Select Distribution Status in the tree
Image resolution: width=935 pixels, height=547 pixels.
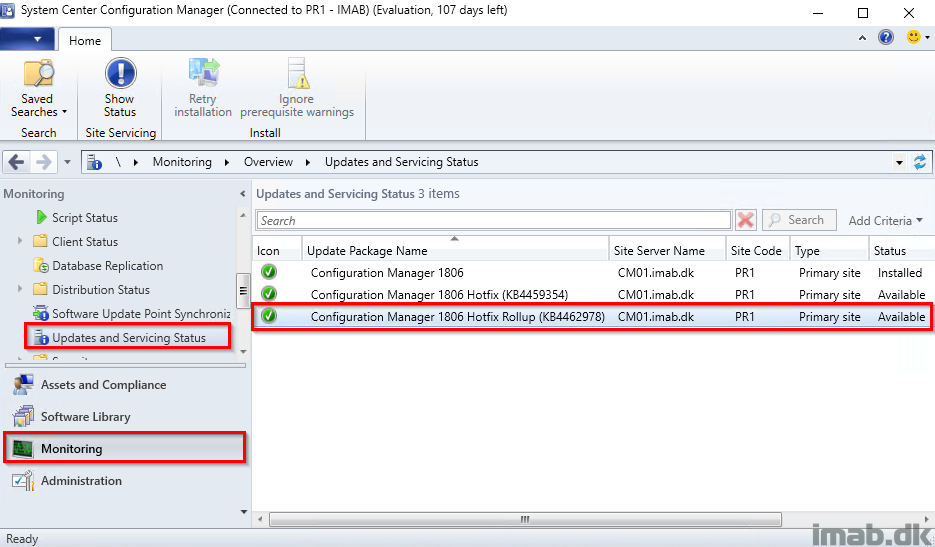(x=101, y=289)
